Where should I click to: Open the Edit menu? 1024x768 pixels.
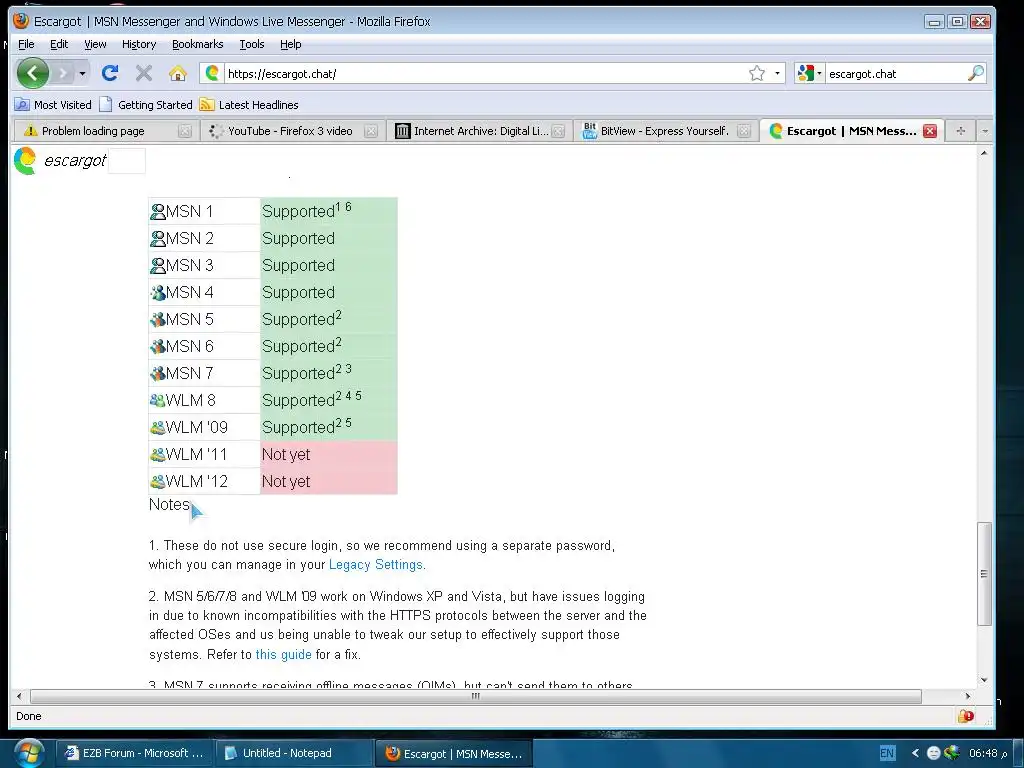coord(59,44)
